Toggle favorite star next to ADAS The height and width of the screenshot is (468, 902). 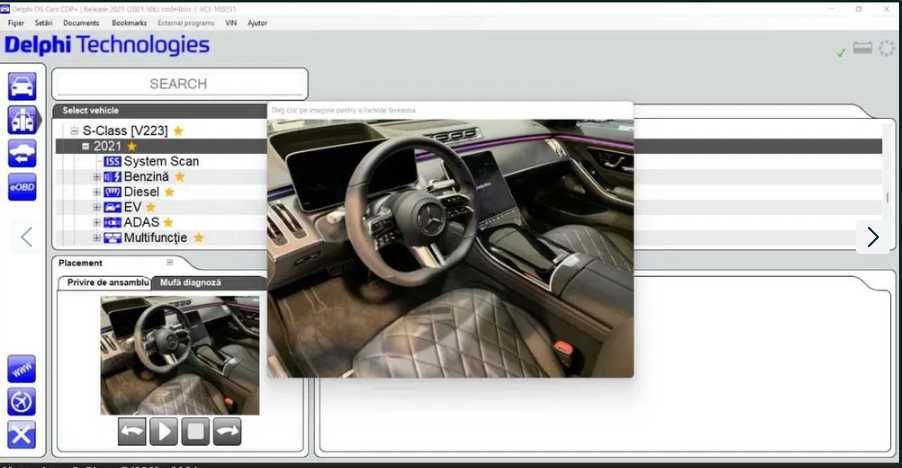tap(168, 222)
